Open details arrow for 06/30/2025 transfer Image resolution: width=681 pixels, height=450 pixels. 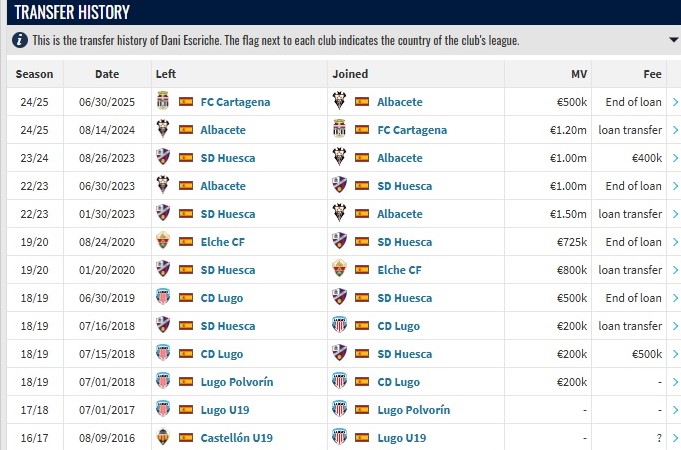pos(675,102)
